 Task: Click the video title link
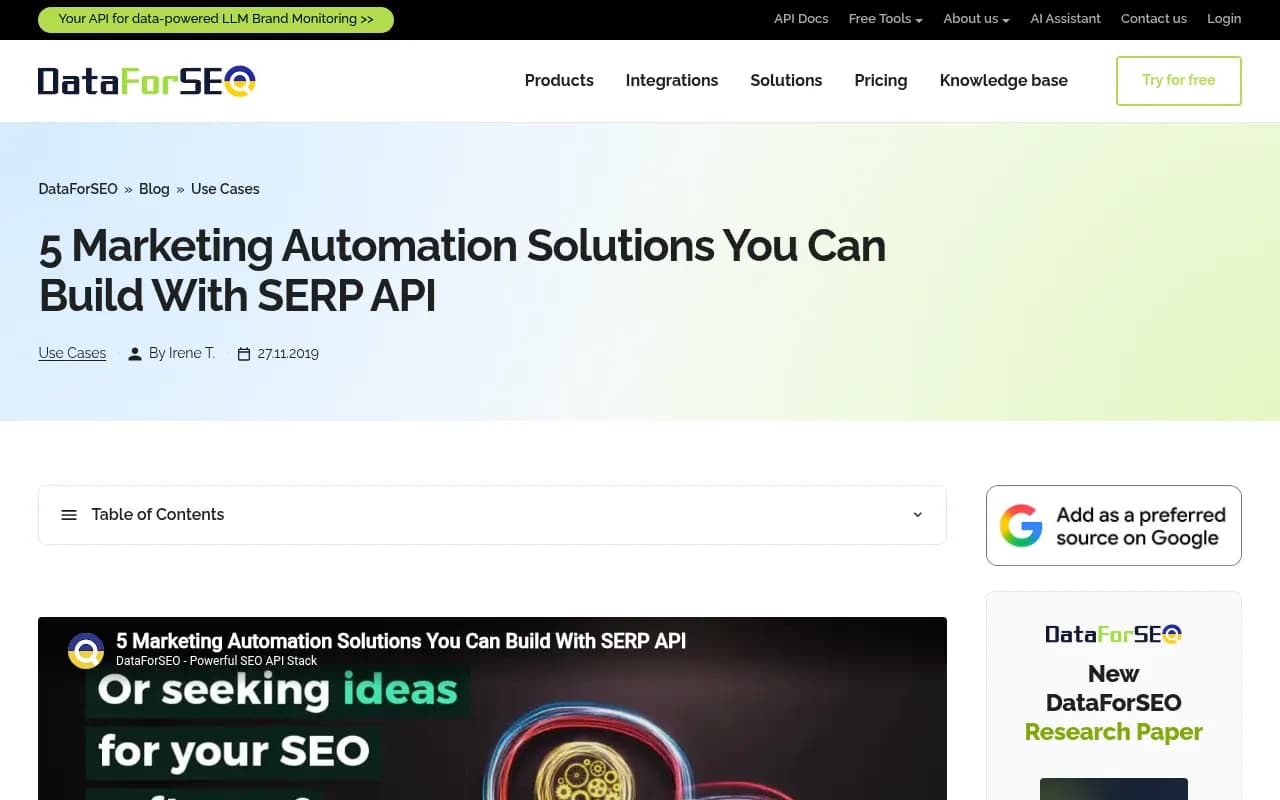401,641
